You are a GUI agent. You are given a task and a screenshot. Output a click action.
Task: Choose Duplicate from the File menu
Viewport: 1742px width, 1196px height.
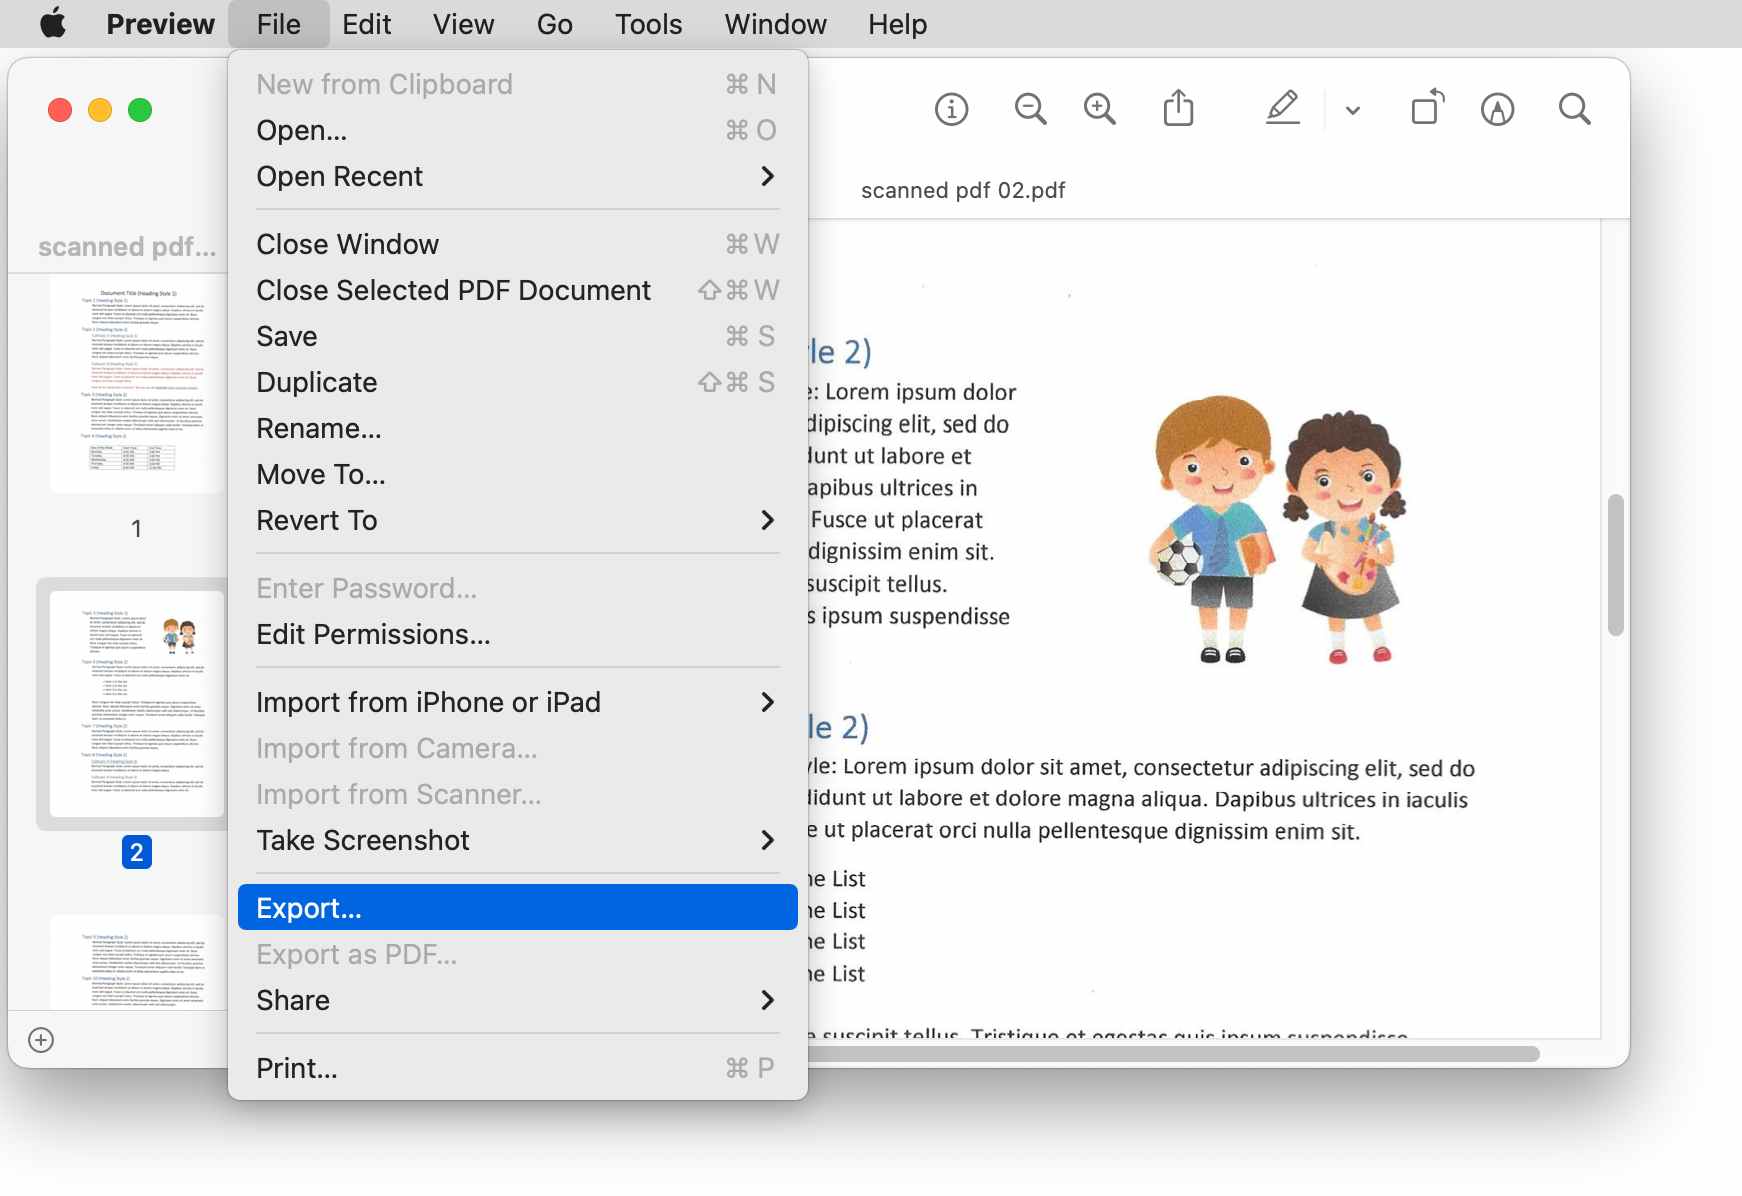point(316,382)
